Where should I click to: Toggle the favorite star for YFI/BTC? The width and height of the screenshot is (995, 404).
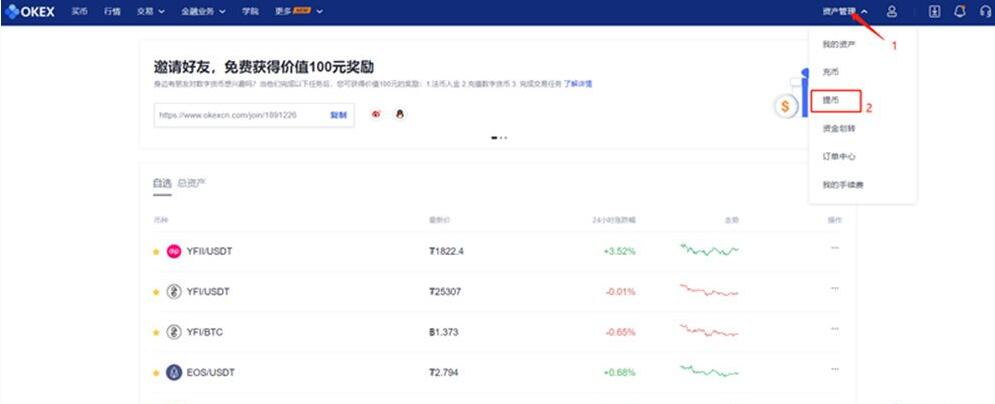[x=155, y=332]
